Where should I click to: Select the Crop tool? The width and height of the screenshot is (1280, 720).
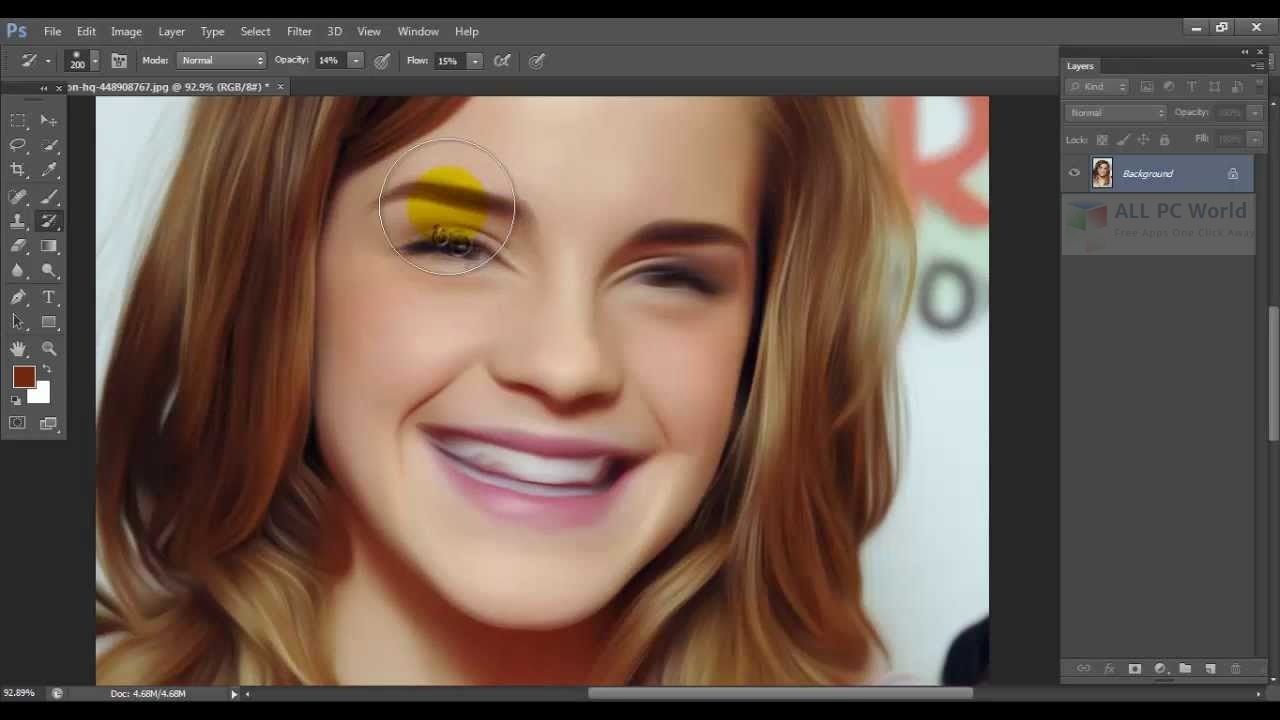(x=18, y=170)
